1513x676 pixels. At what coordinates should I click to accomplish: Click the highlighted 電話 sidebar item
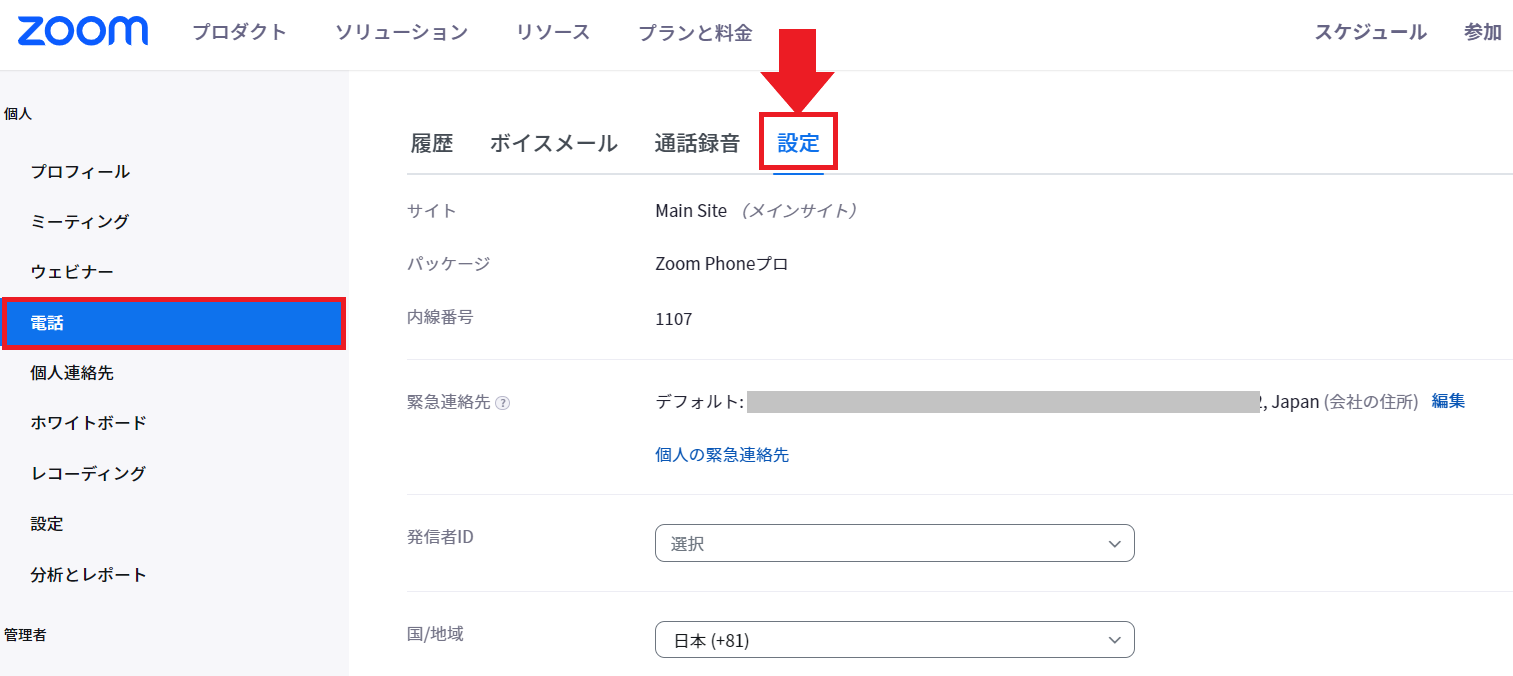tap(174, 323)
